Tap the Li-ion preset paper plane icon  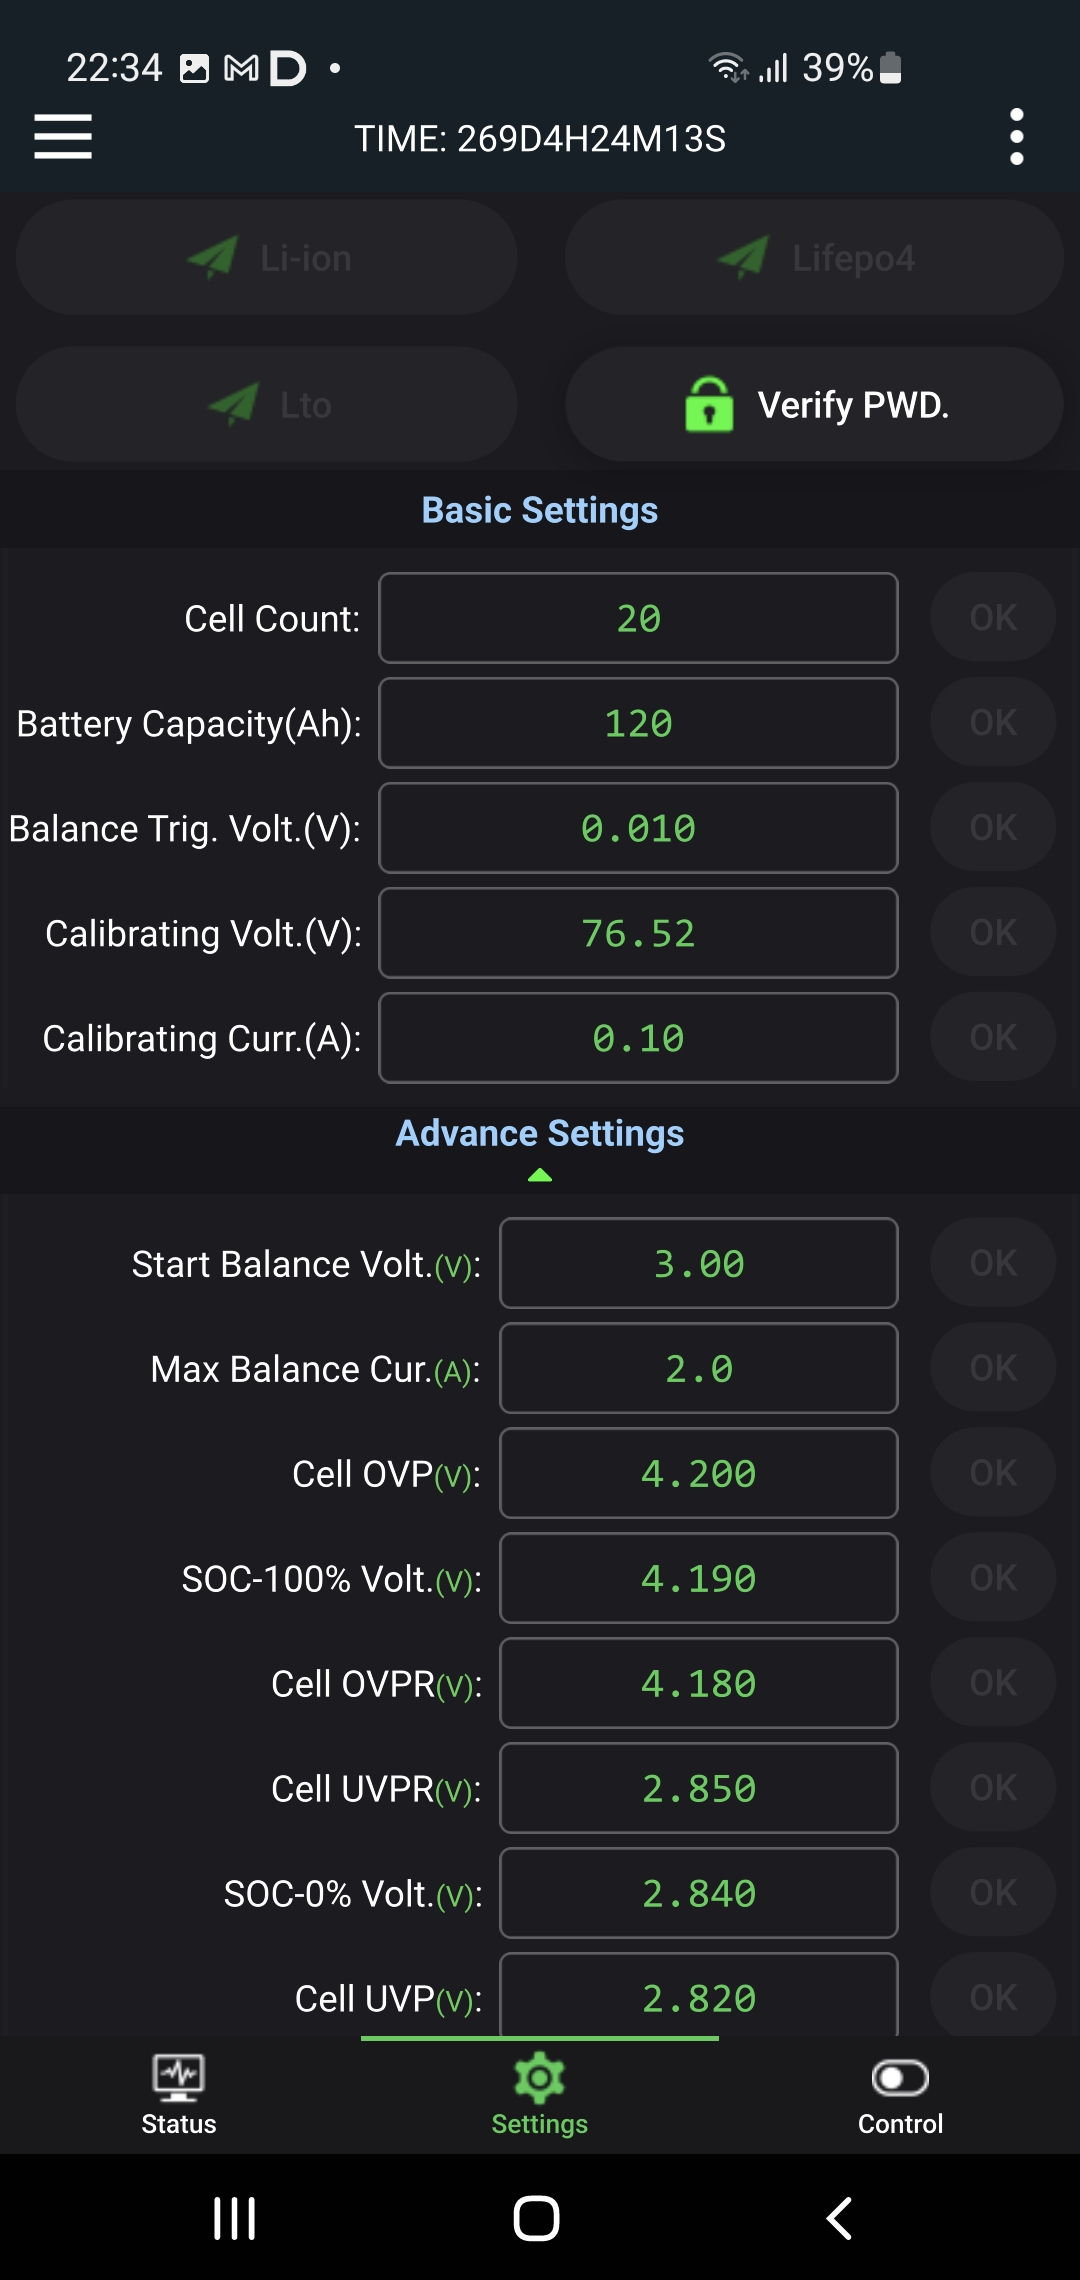212,258
